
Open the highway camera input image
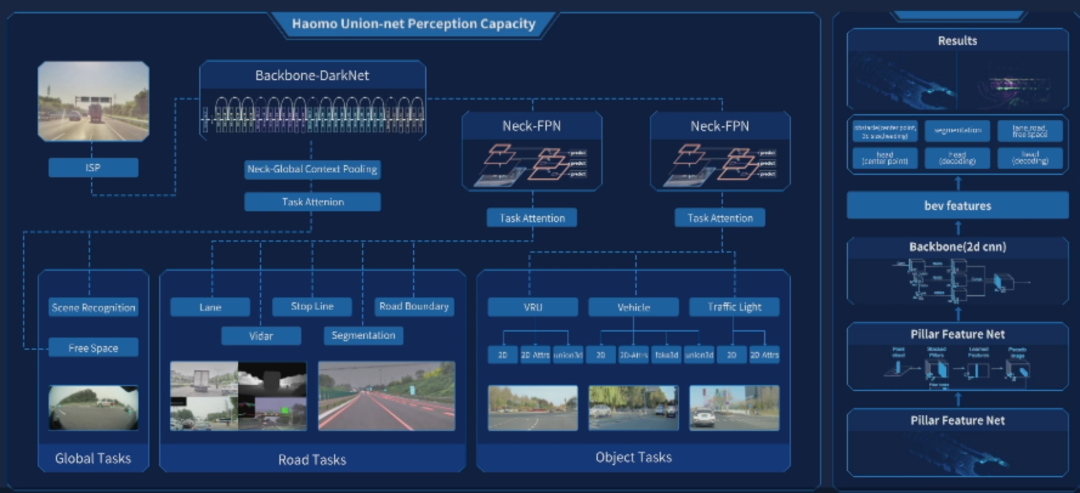(x=94, y=101)
